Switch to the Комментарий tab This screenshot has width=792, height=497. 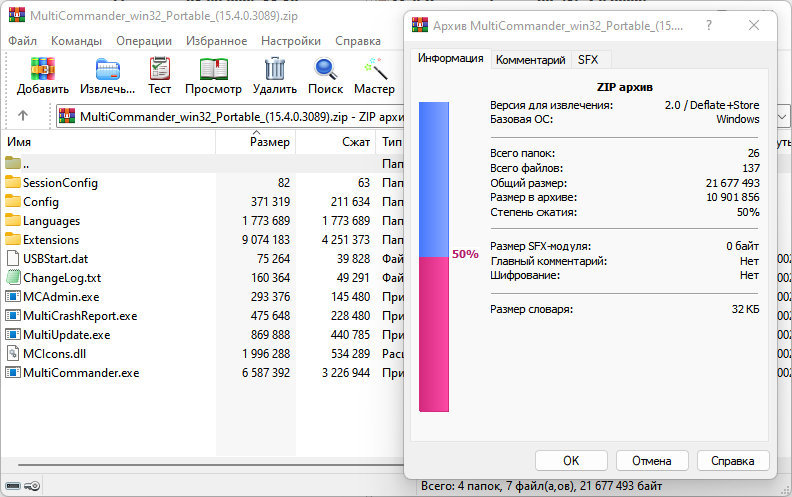530,60
